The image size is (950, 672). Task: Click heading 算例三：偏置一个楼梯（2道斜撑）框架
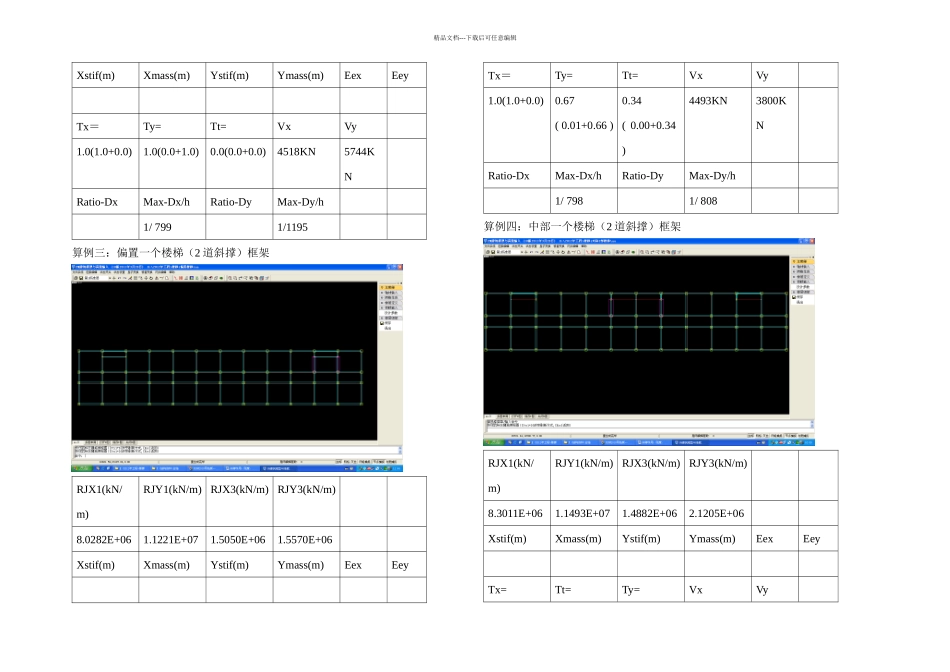(171, 252)
